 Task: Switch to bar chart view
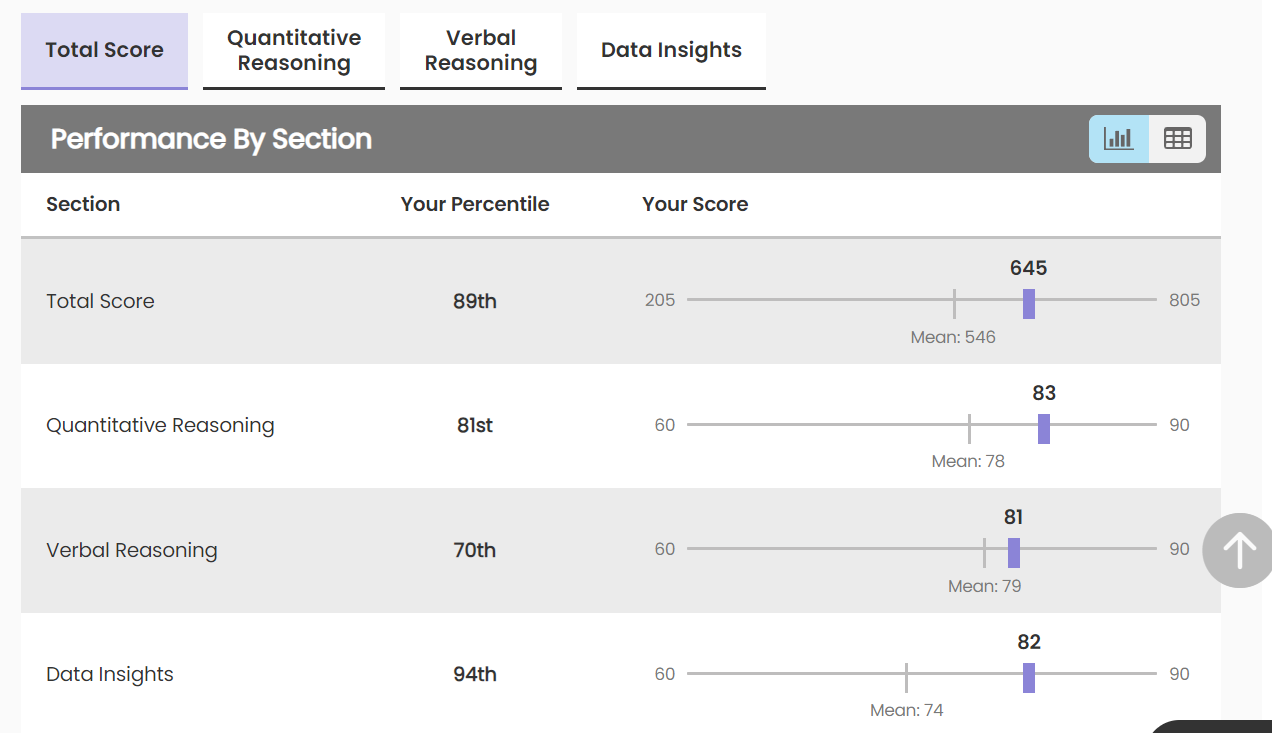point(1119,139)
